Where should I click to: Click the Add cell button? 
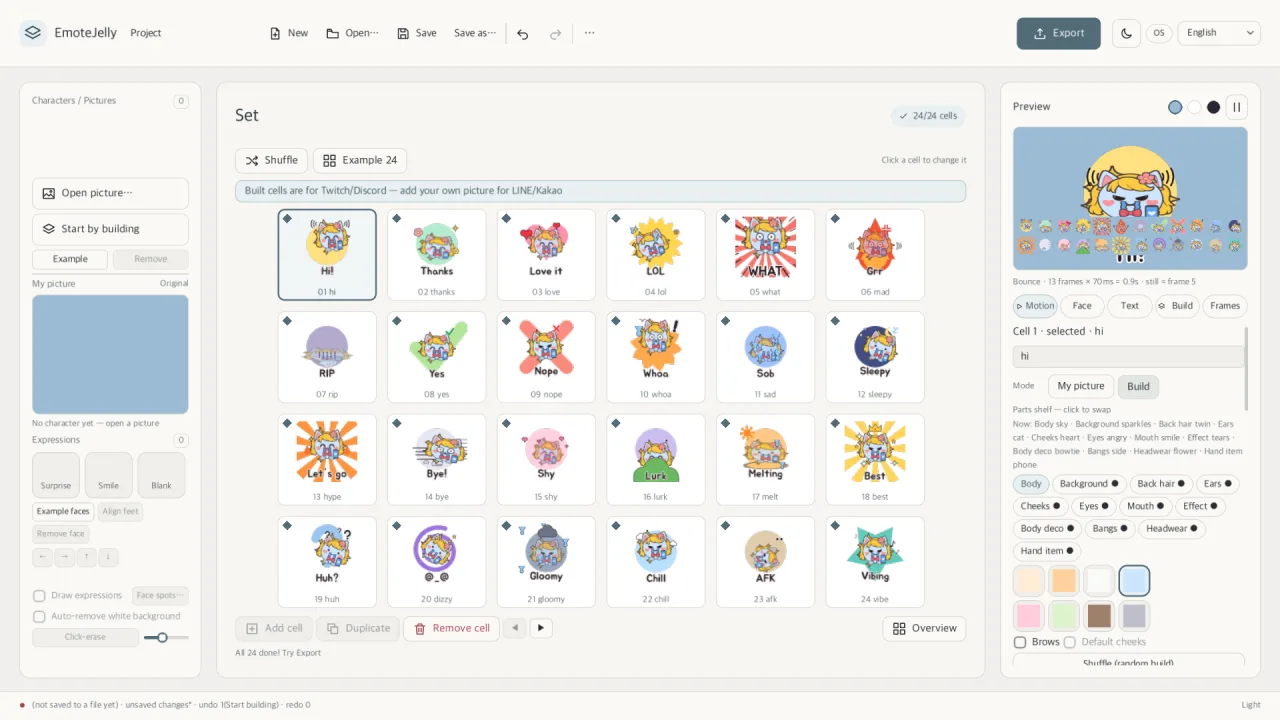tap(273, 628)
